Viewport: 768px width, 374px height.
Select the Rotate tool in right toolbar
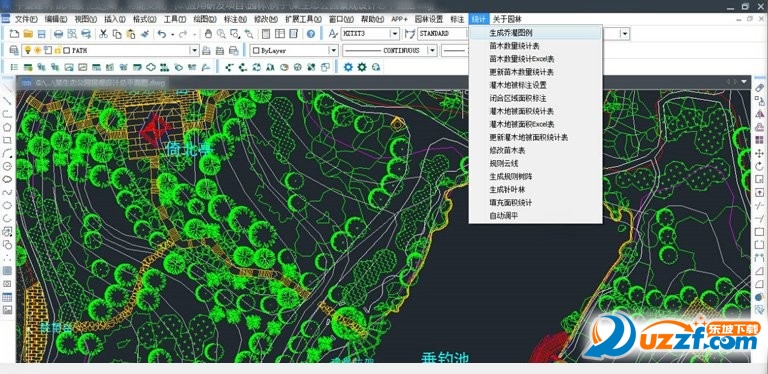[760, 166]
